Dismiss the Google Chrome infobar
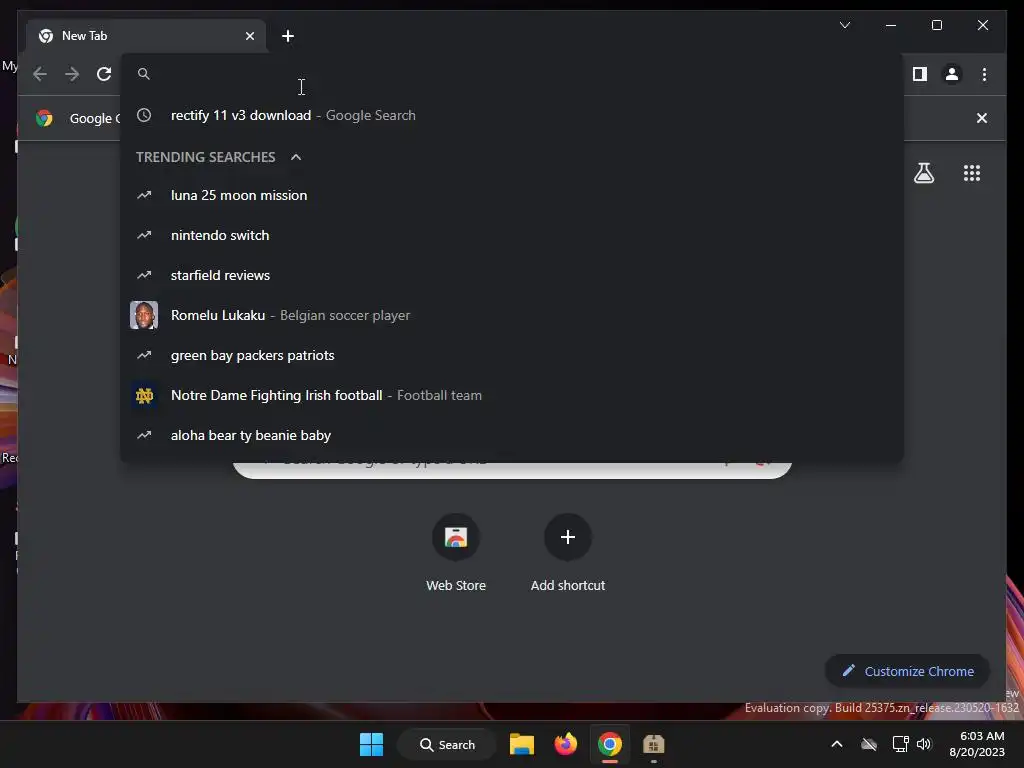This screenshot has height=768, width=1024. pos(982,118)
